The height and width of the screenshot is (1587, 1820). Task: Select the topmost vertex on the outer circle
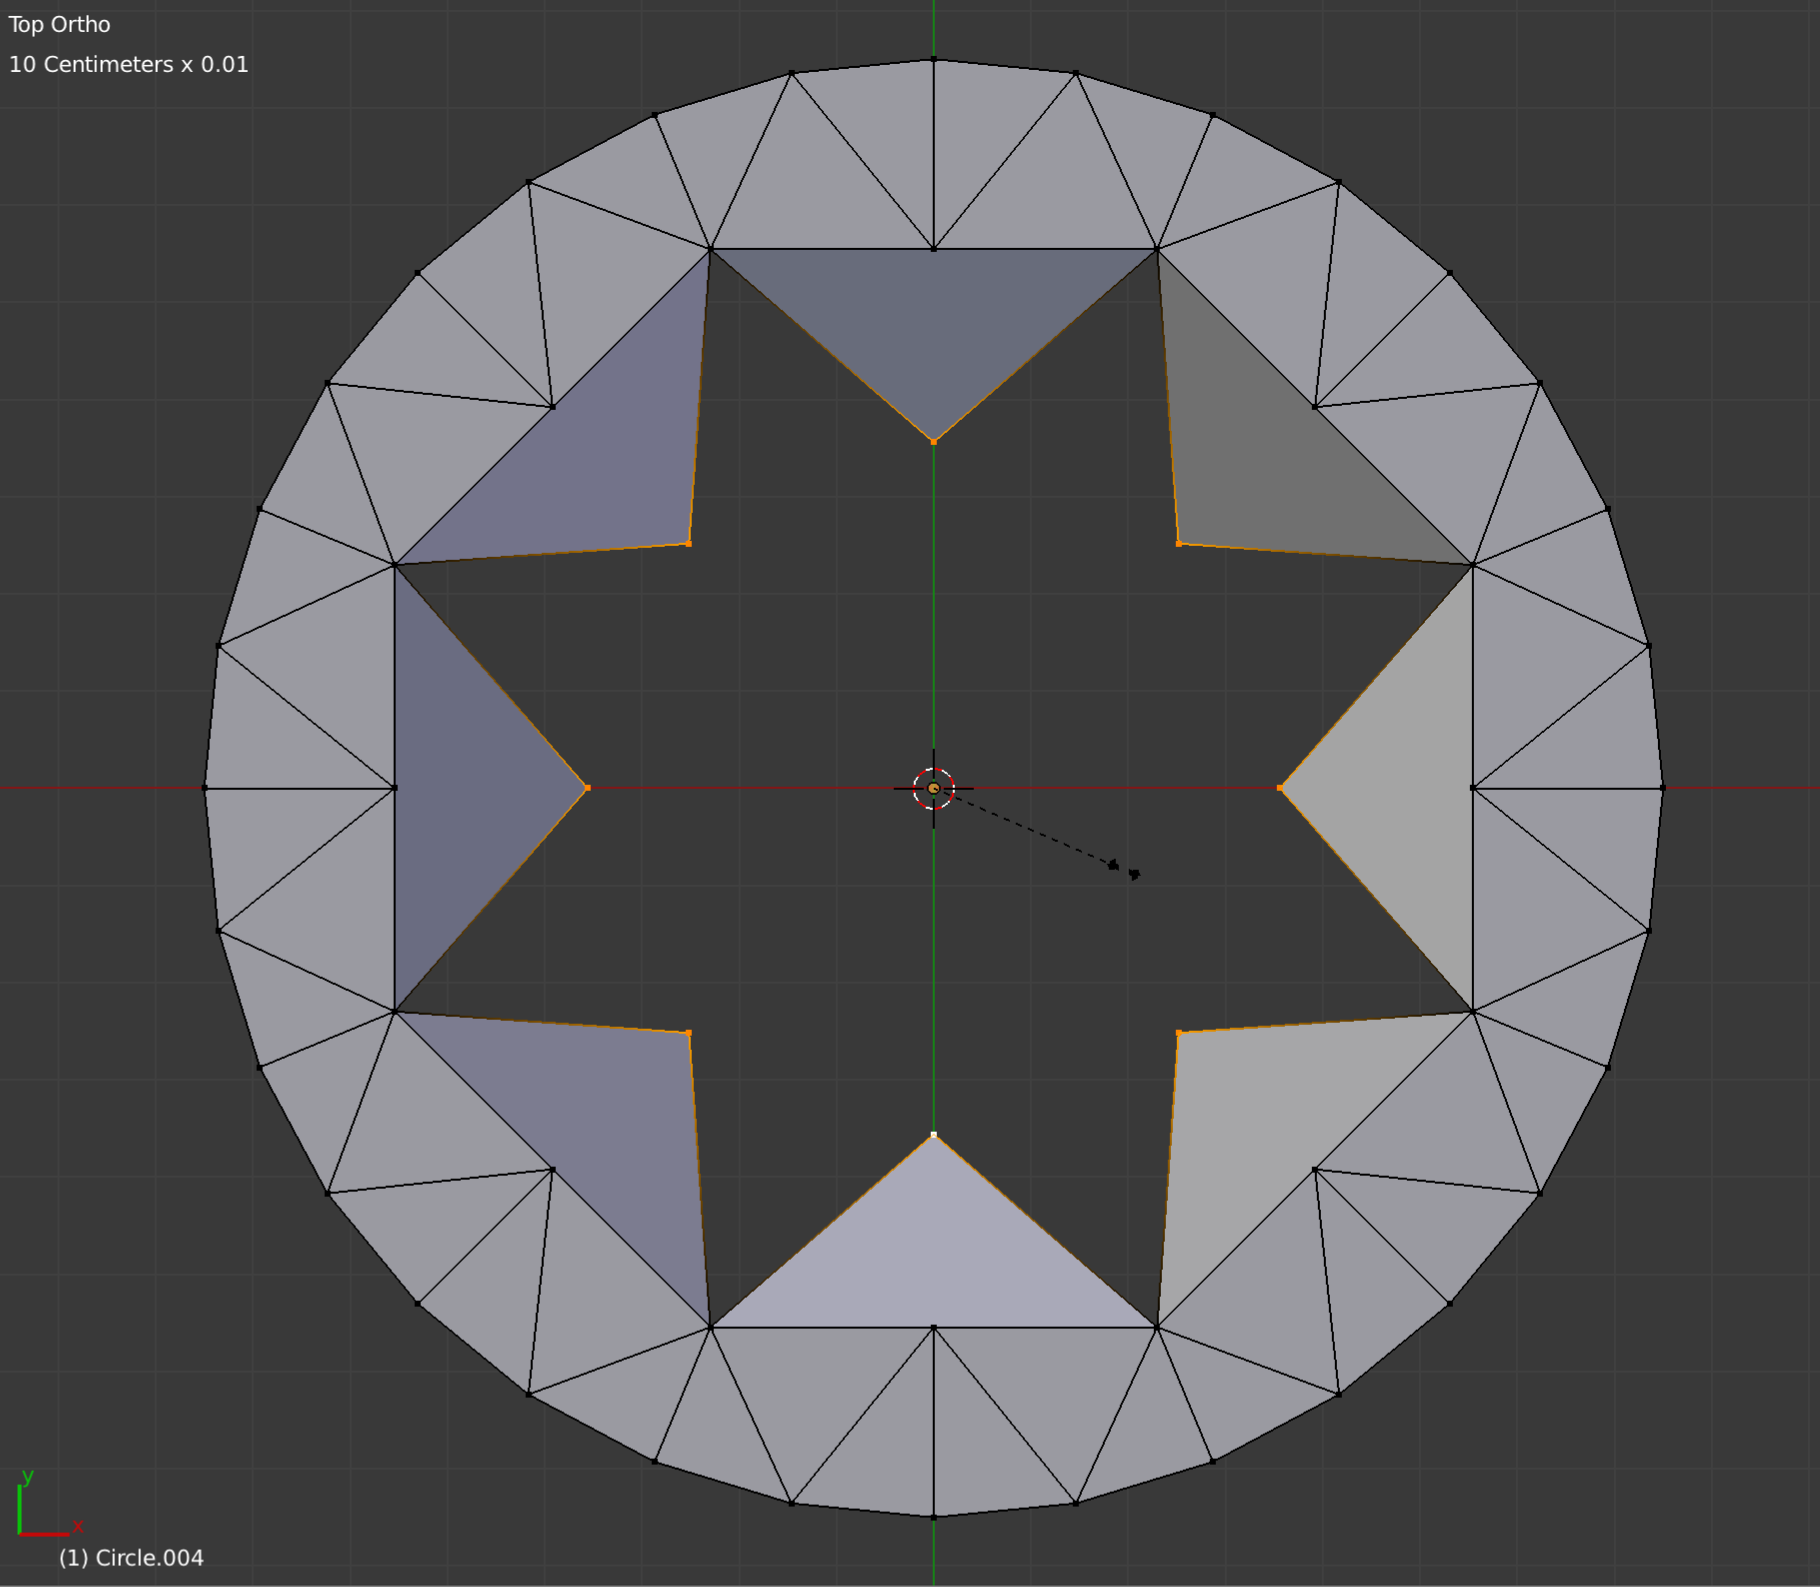pos(934,59)
